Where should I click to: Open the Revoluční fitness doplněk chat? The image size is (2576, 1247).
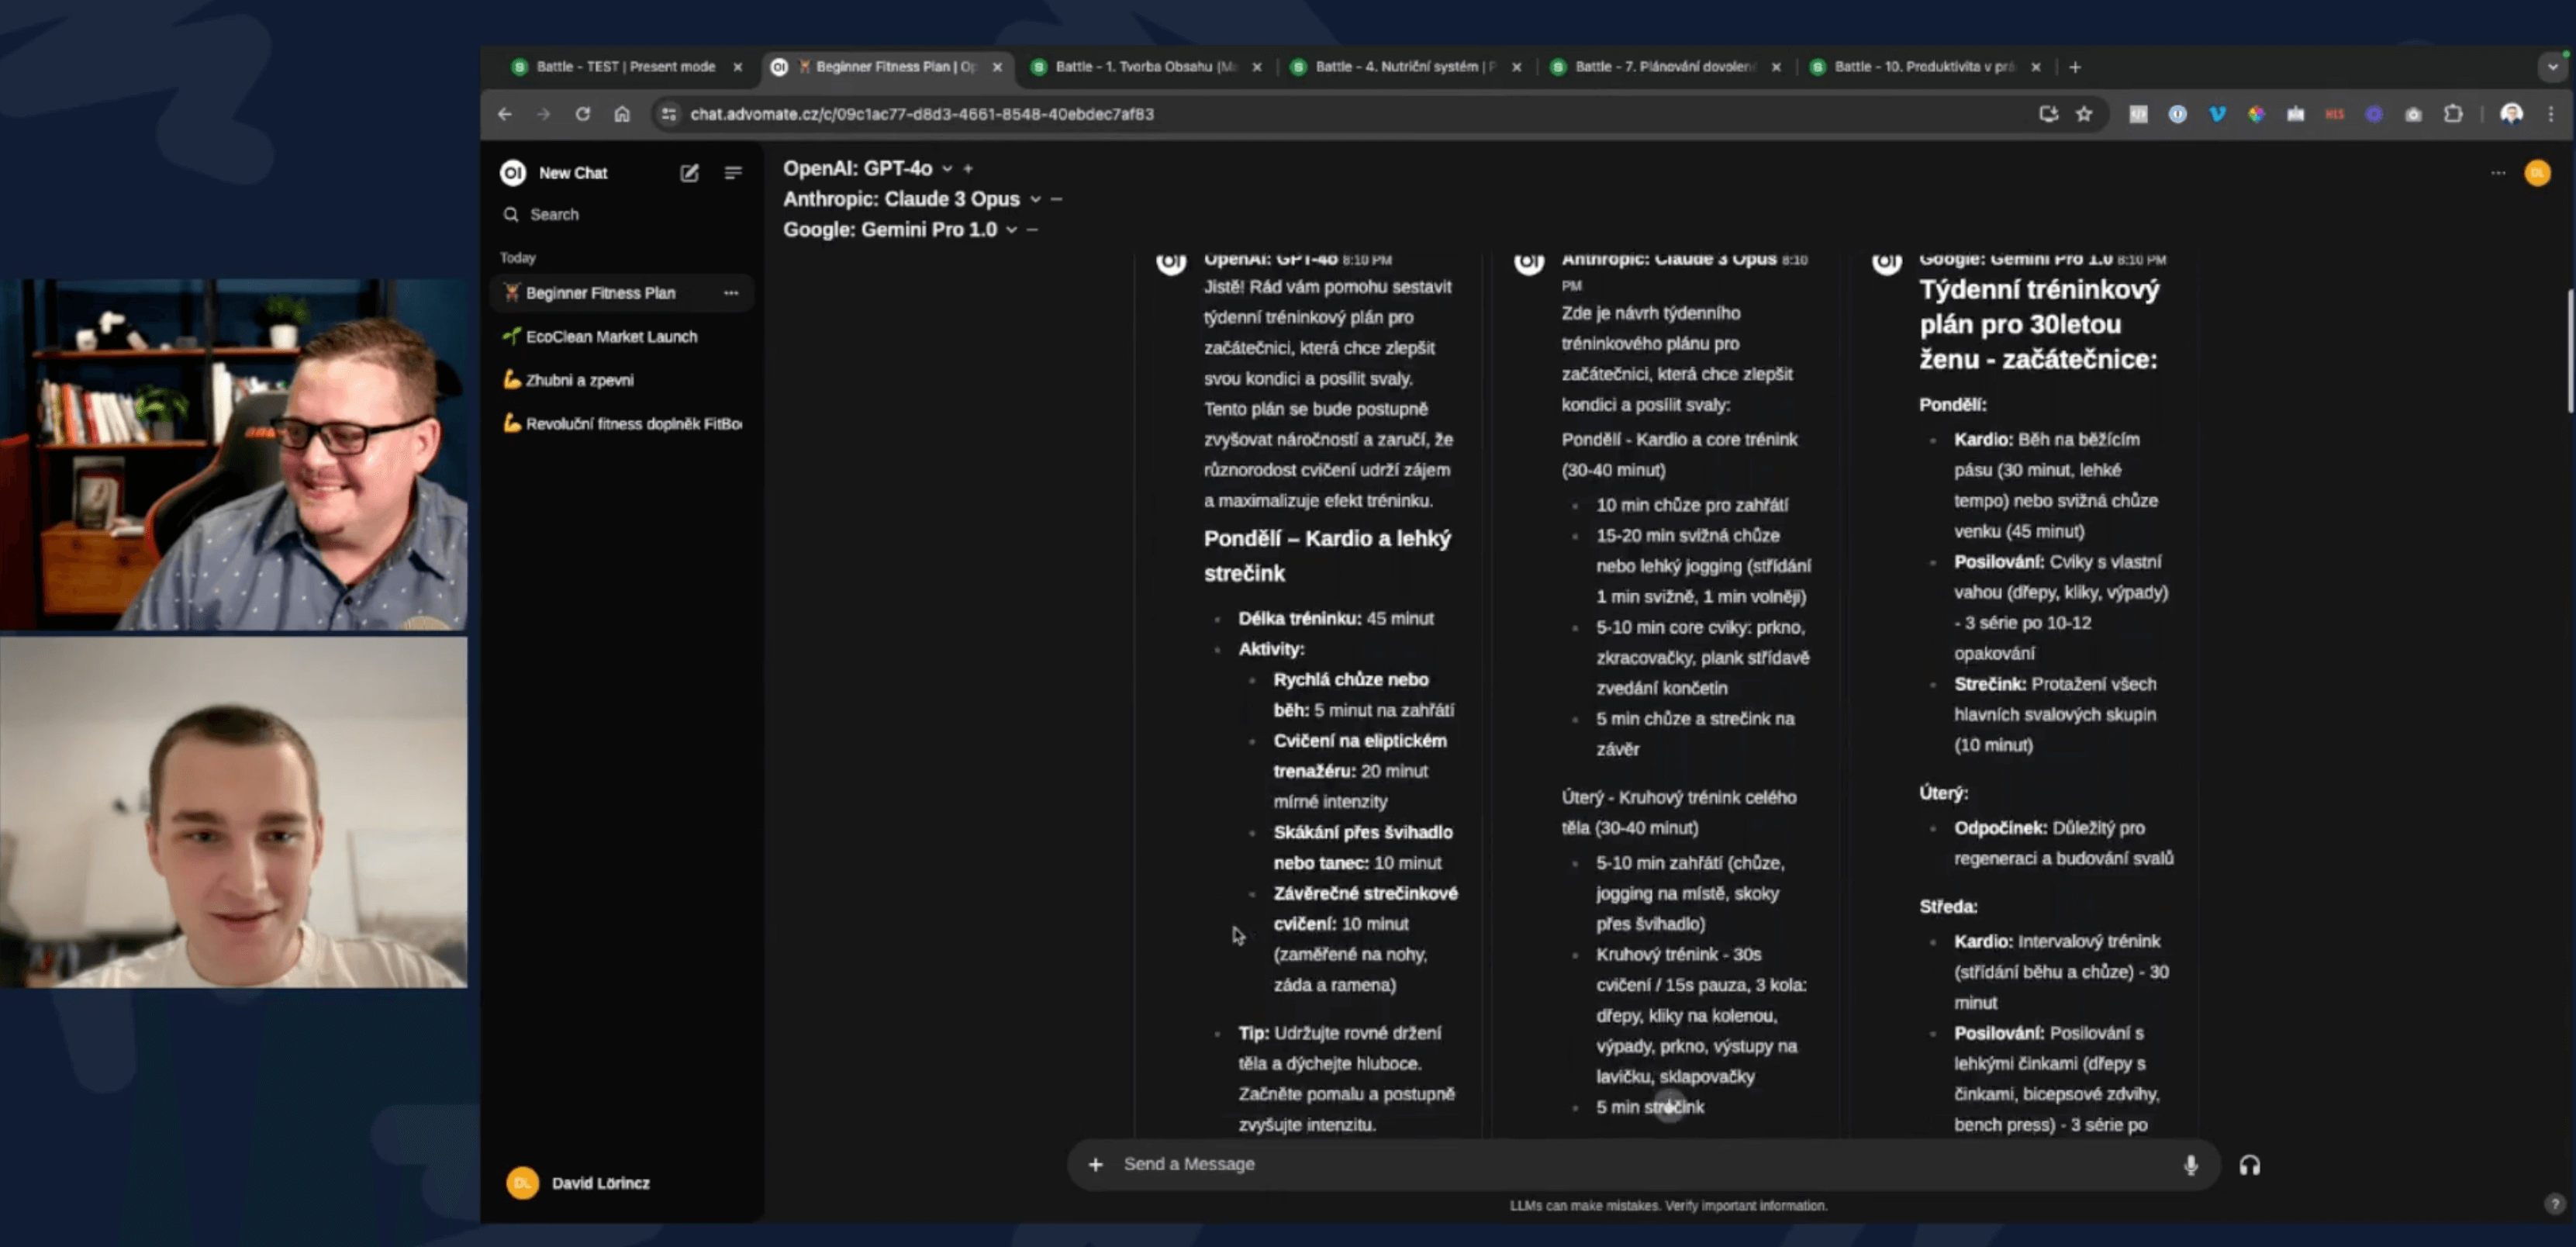click(622, 424)
